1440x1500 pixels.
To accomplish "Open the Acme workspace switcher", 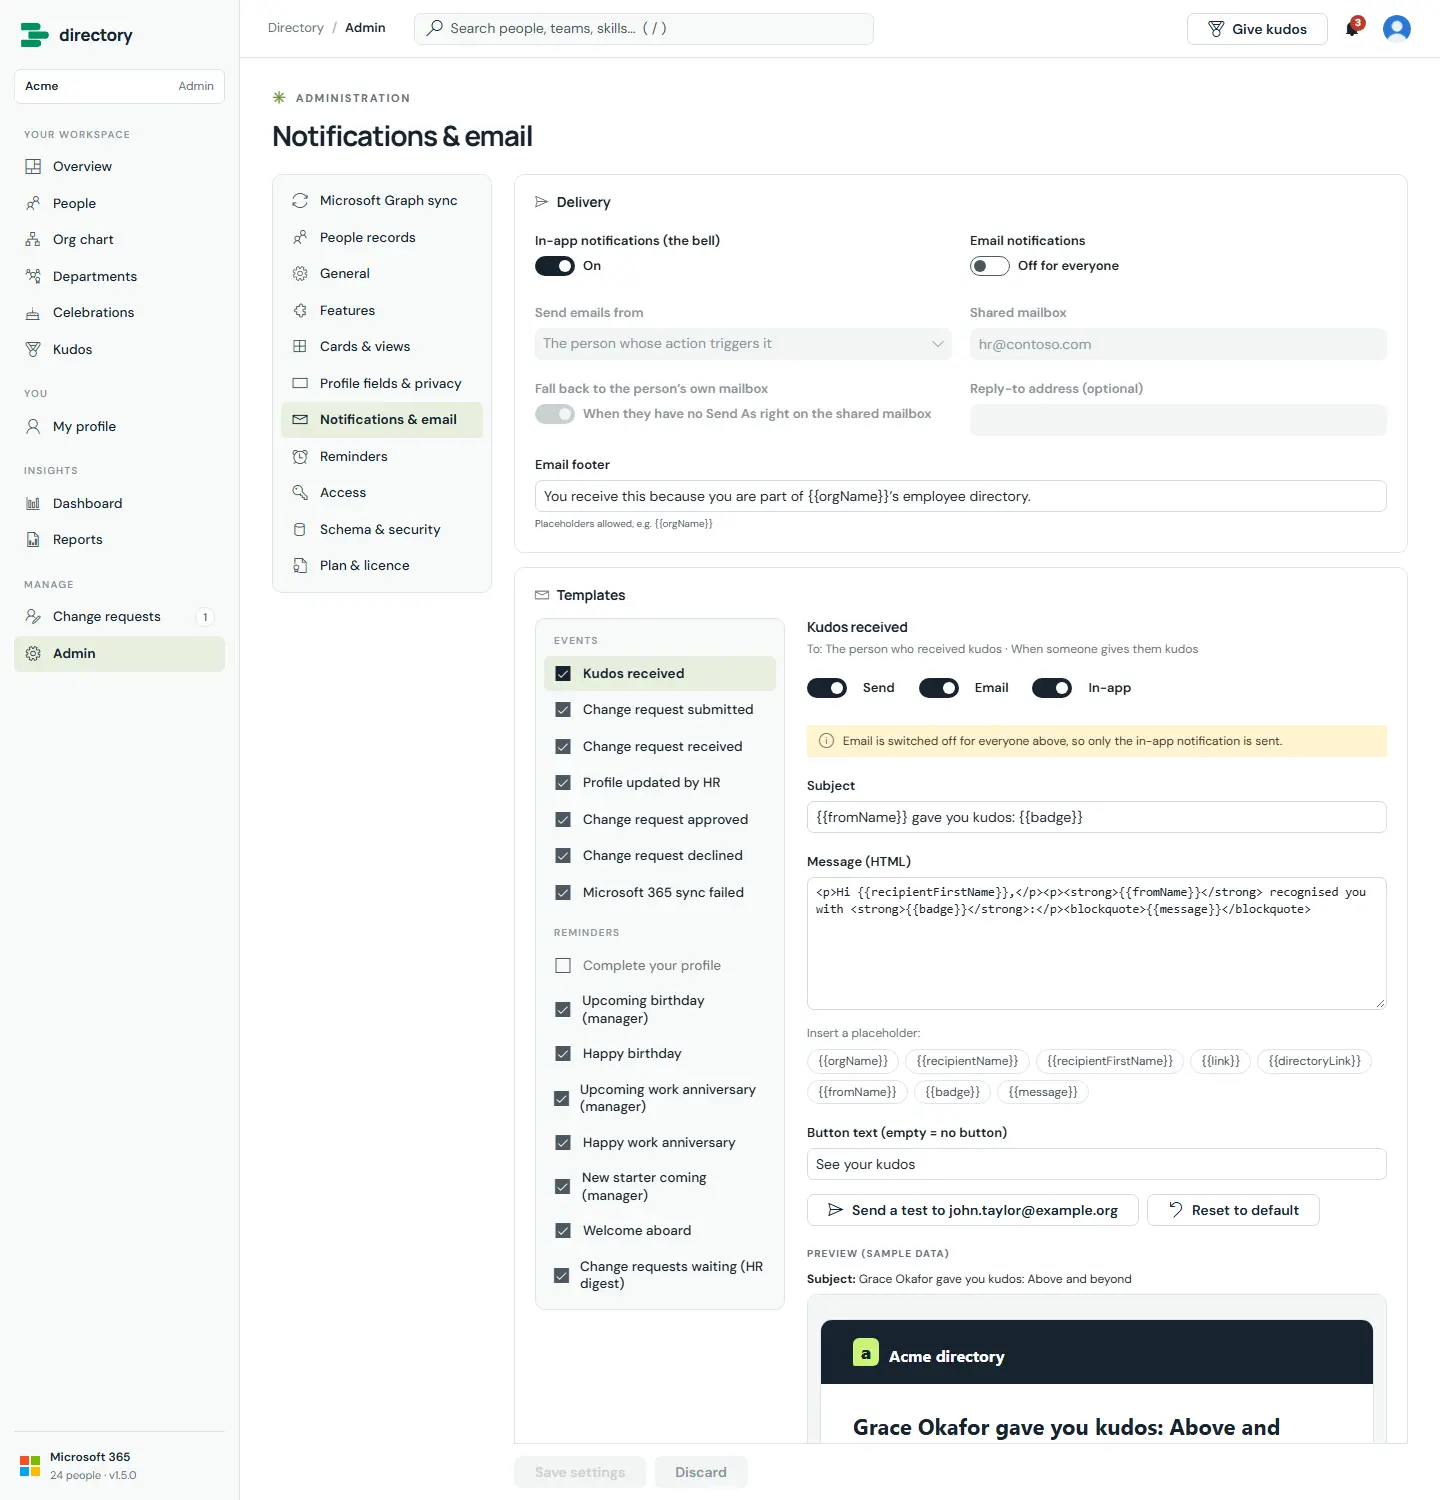I will pyautogui.click(x=120, y=86).
